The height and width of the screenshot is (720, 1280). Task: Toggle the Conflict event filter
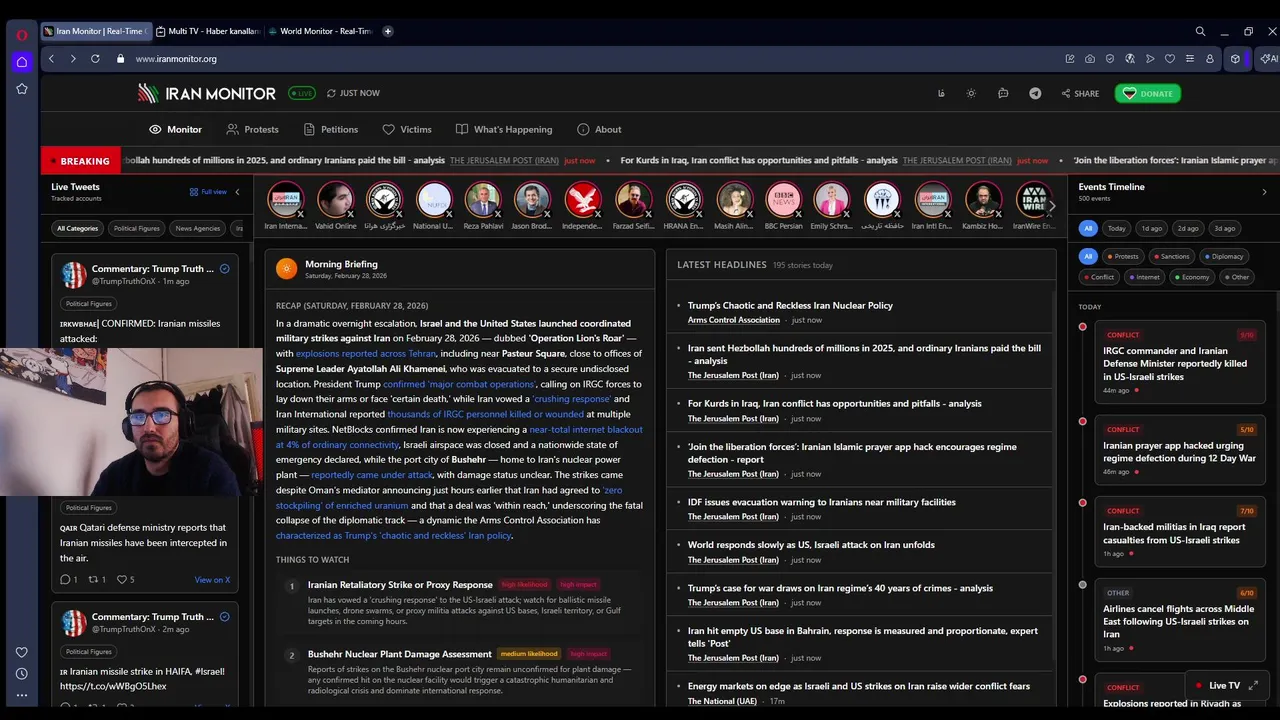(x=1099, y=277)
